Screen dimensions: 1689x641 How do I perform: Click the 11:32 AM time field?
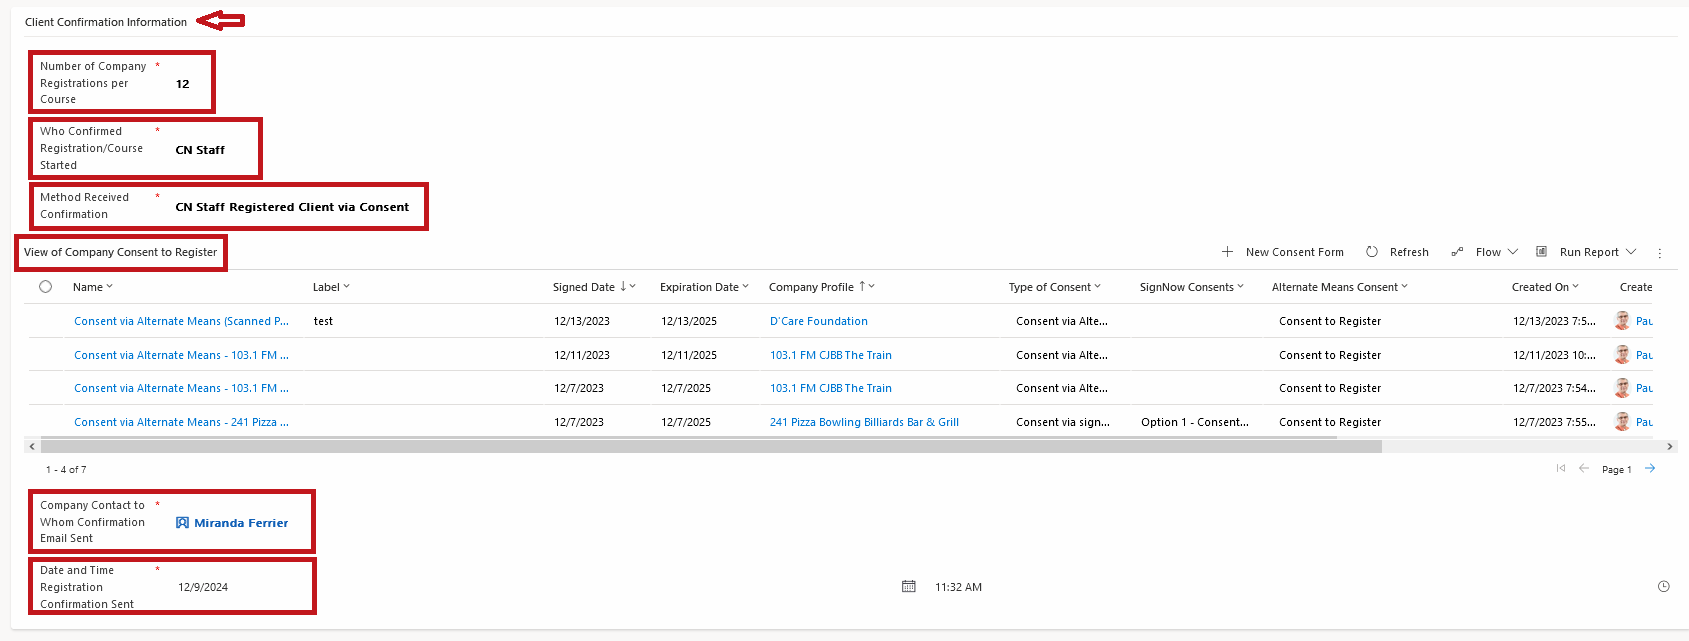958,587
